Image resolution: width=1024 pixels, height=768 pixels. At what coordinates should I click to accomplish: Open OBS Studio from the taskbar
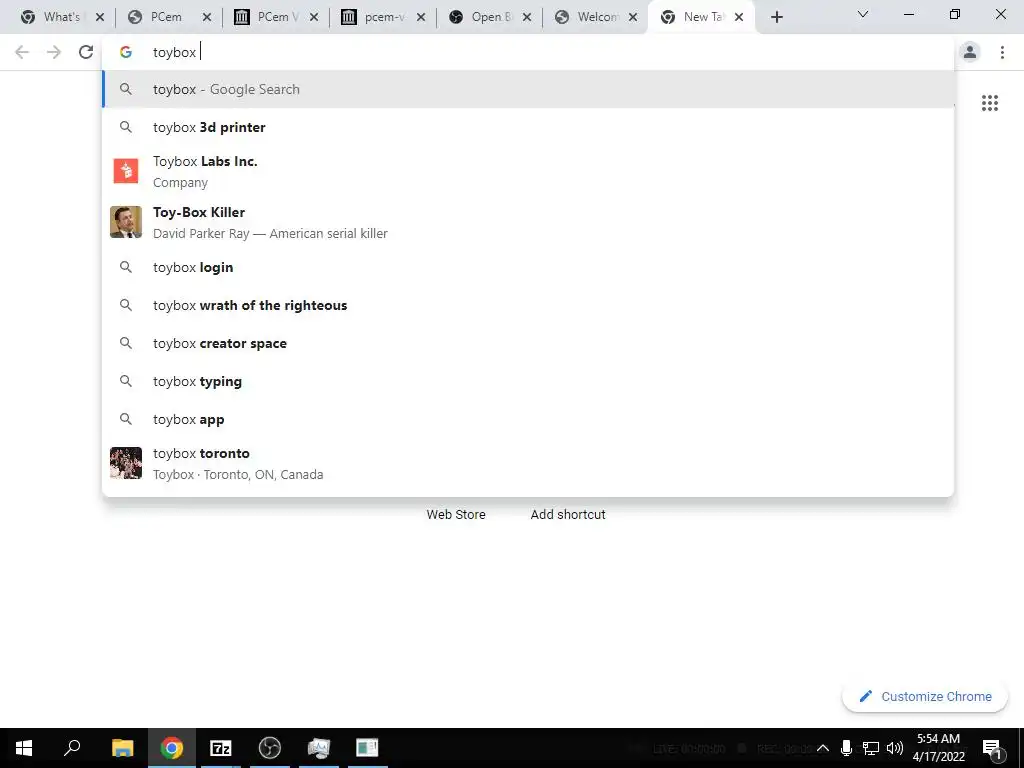(270, 748)
